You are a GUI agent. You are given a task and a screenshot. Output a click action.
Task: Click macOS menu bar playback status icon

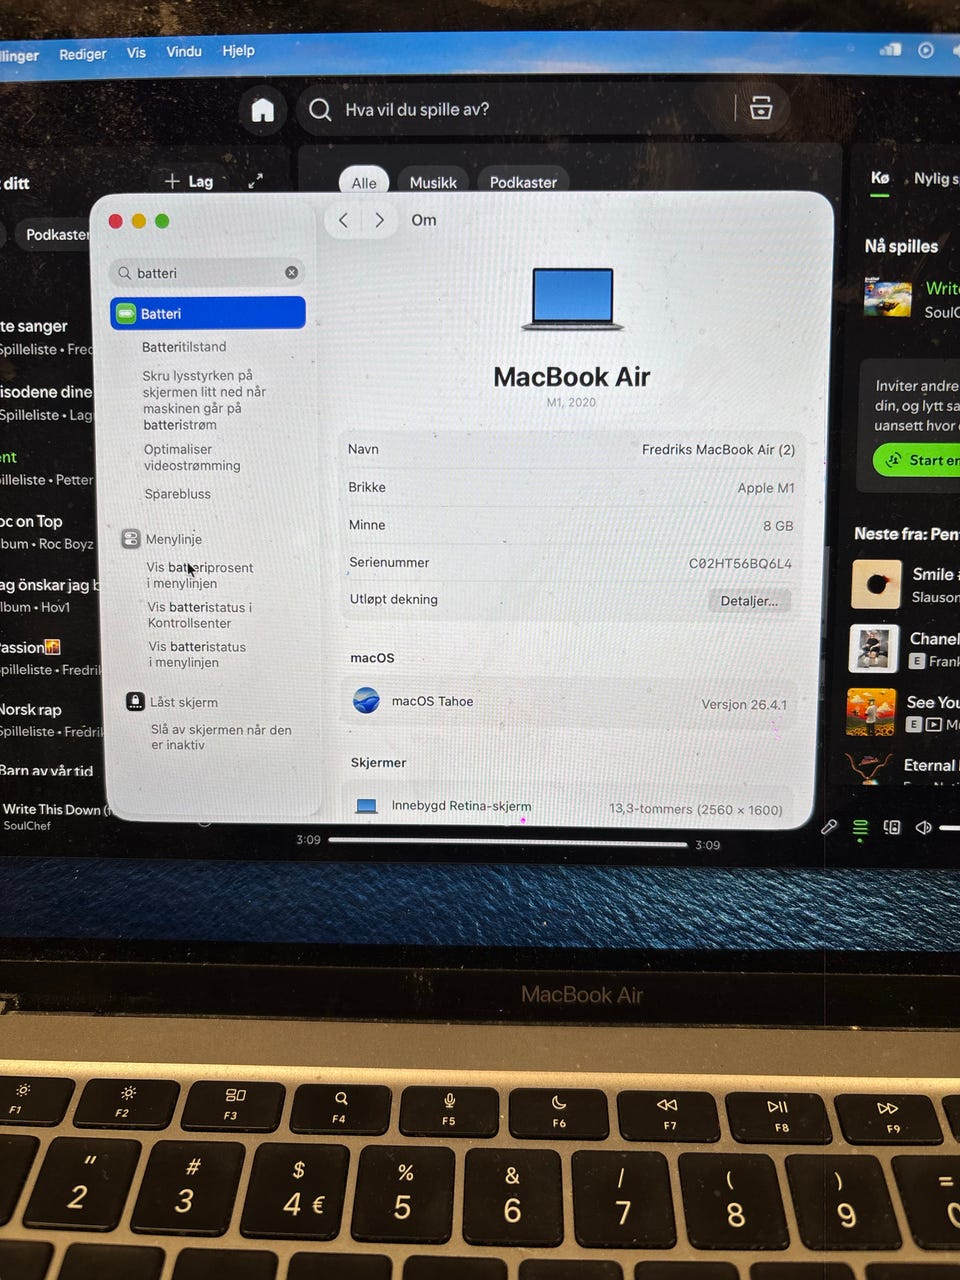pyautogui.click(x=926, y=50)
